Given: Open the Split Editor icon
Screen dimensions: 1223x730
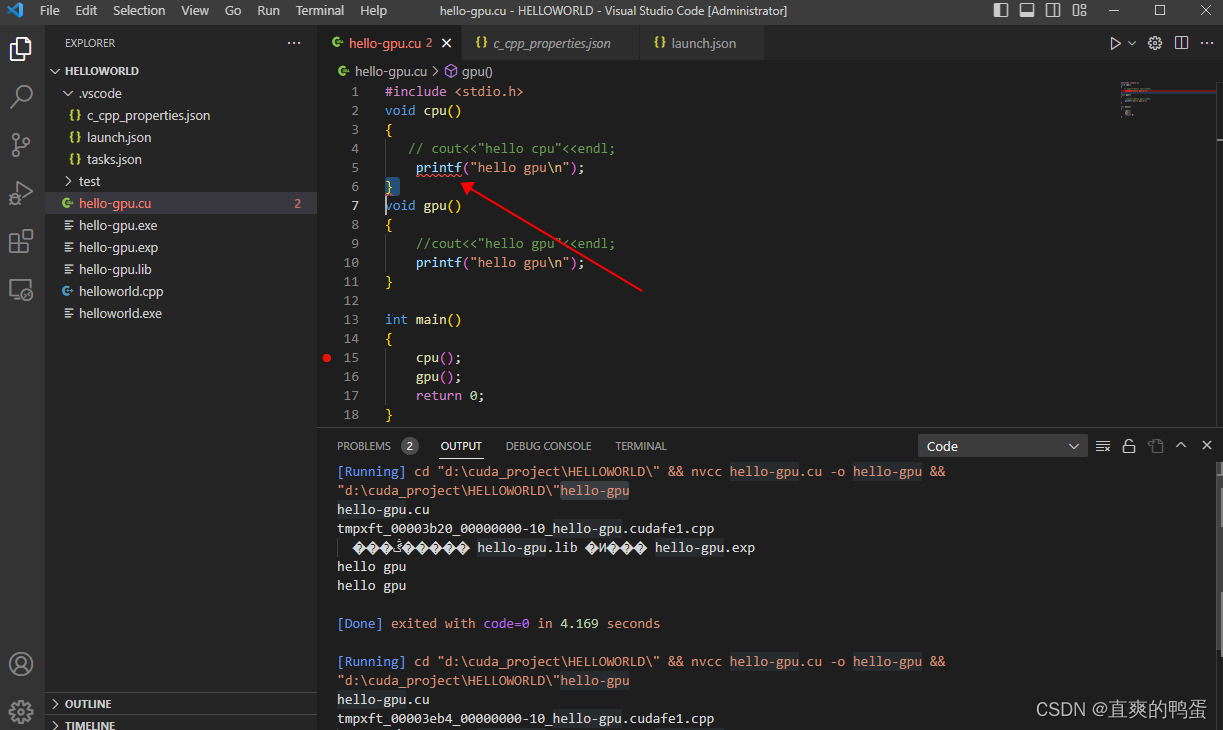Looking at the screenshot, I should click(1181, 43).
